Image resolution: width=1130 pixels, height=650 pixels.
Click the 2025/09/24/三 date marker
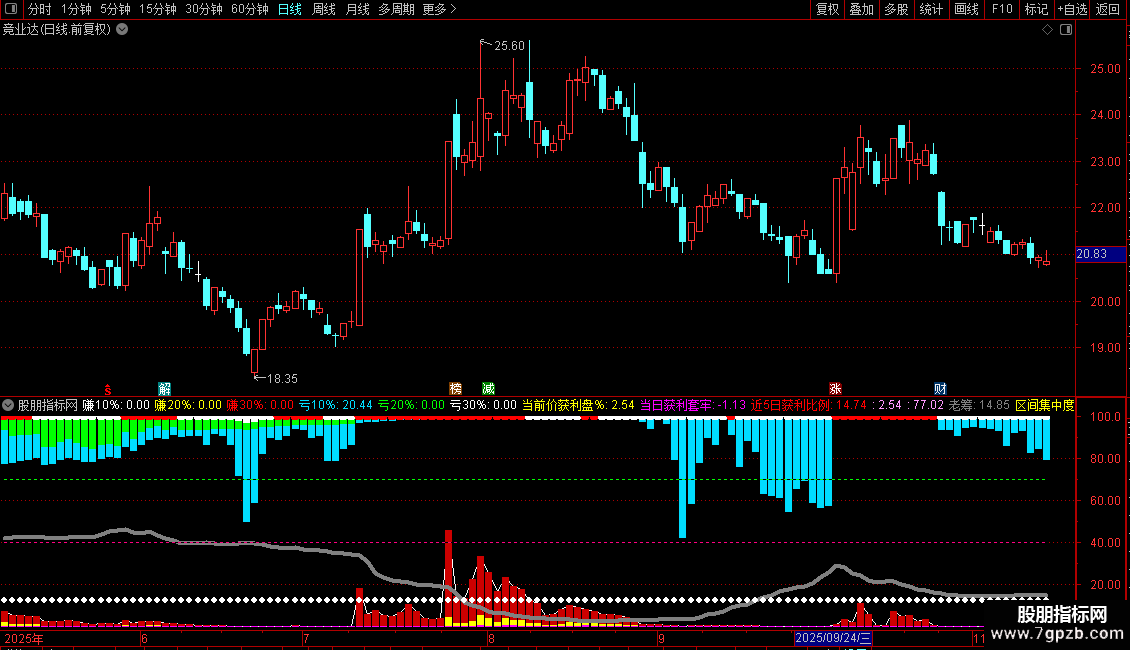[832, 638]
